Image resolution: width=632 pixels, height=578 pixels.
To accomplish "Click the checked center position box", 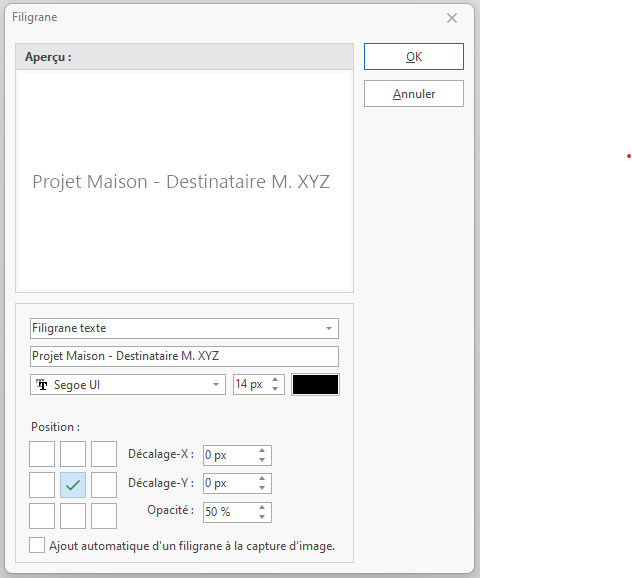I will pyautogui.click(x=73, y=485).
